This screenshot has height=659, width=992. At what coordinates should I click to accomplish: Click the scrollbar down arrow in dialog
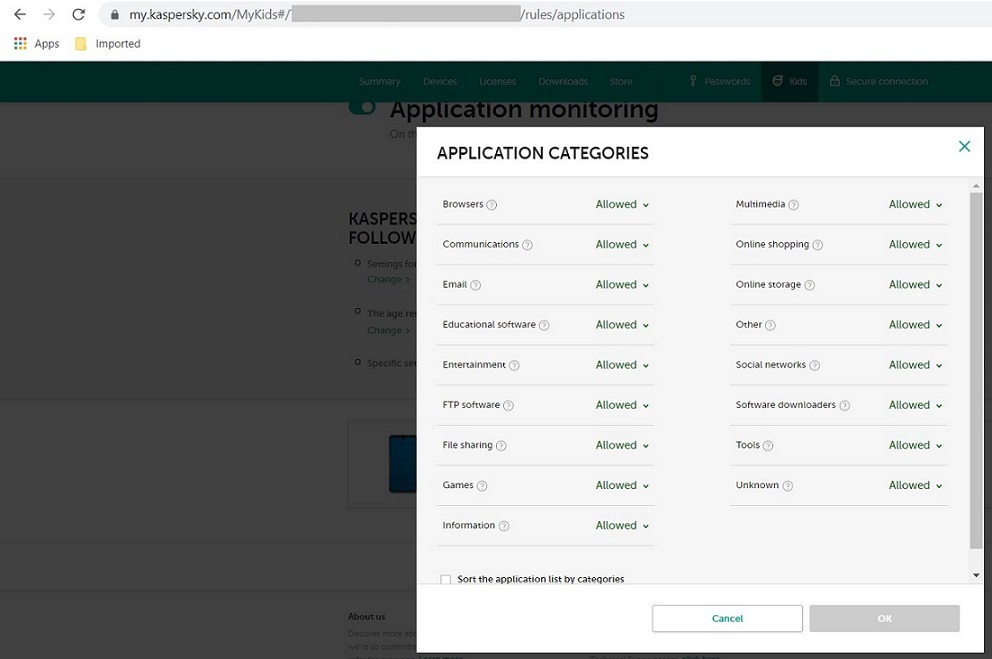976,575
